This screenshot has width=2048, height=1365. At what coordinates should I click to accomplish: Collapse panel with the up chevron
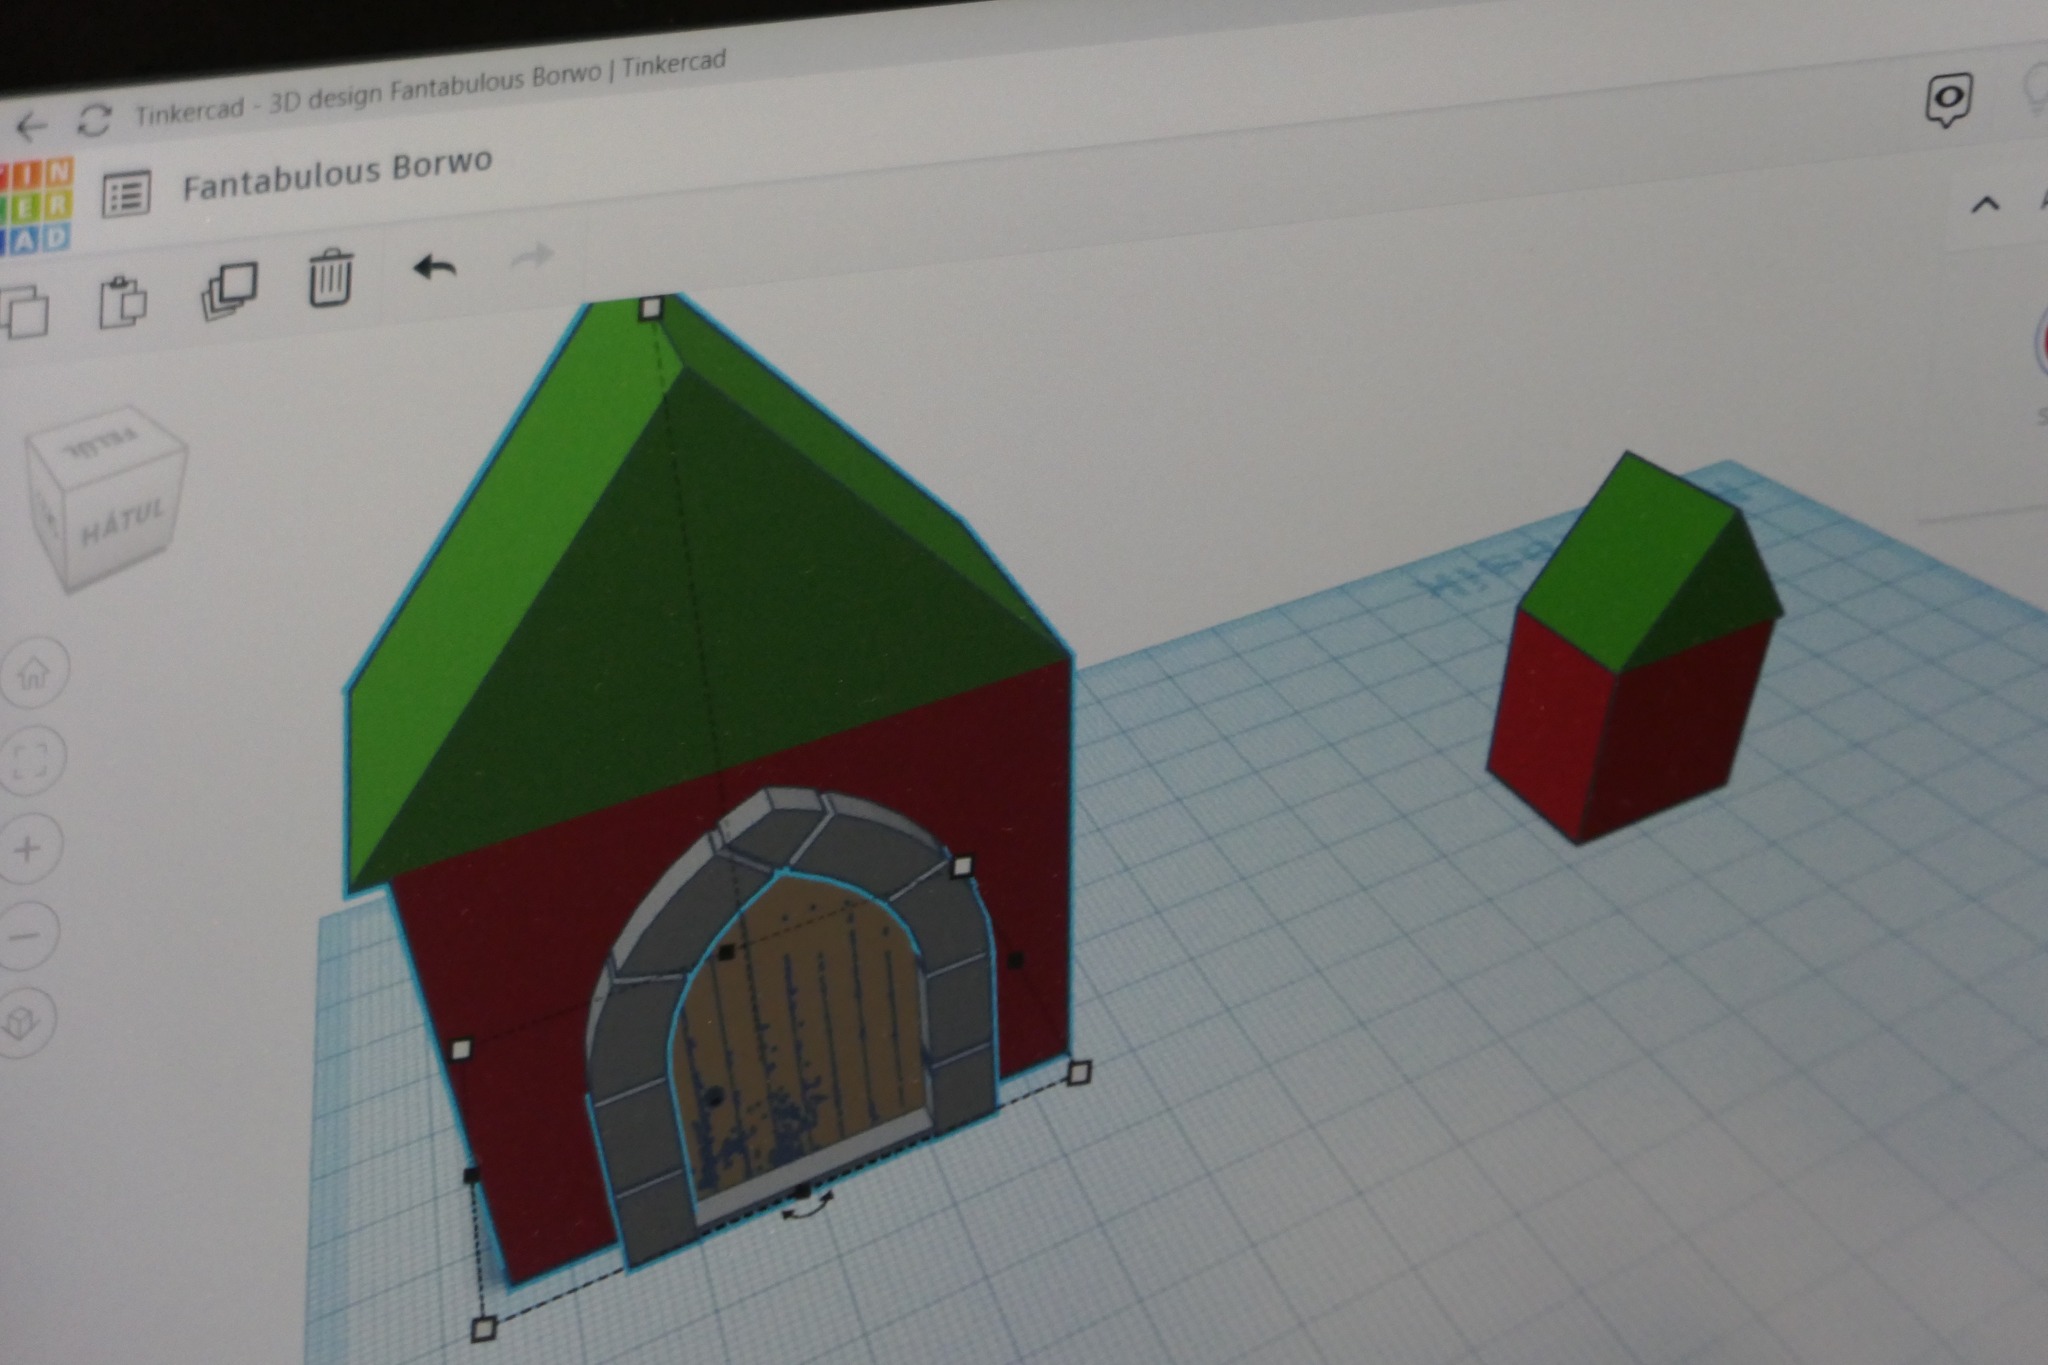coord(1984,205)
